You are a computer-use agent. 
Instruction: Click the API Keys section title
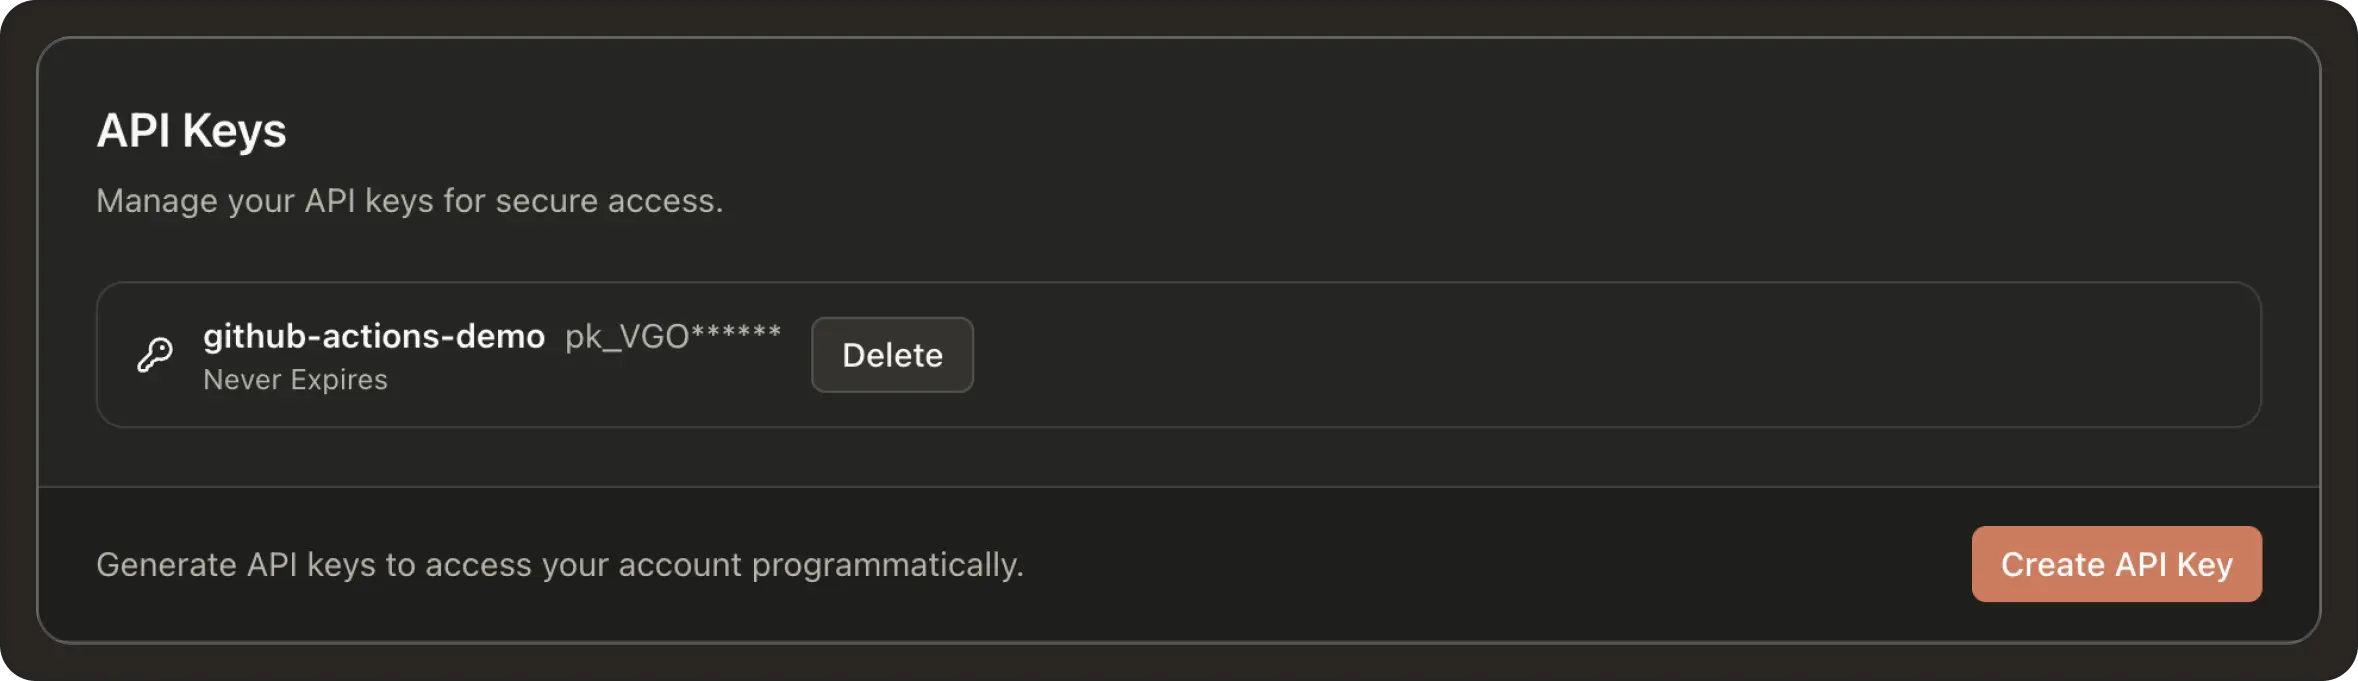tap(191, 131)
